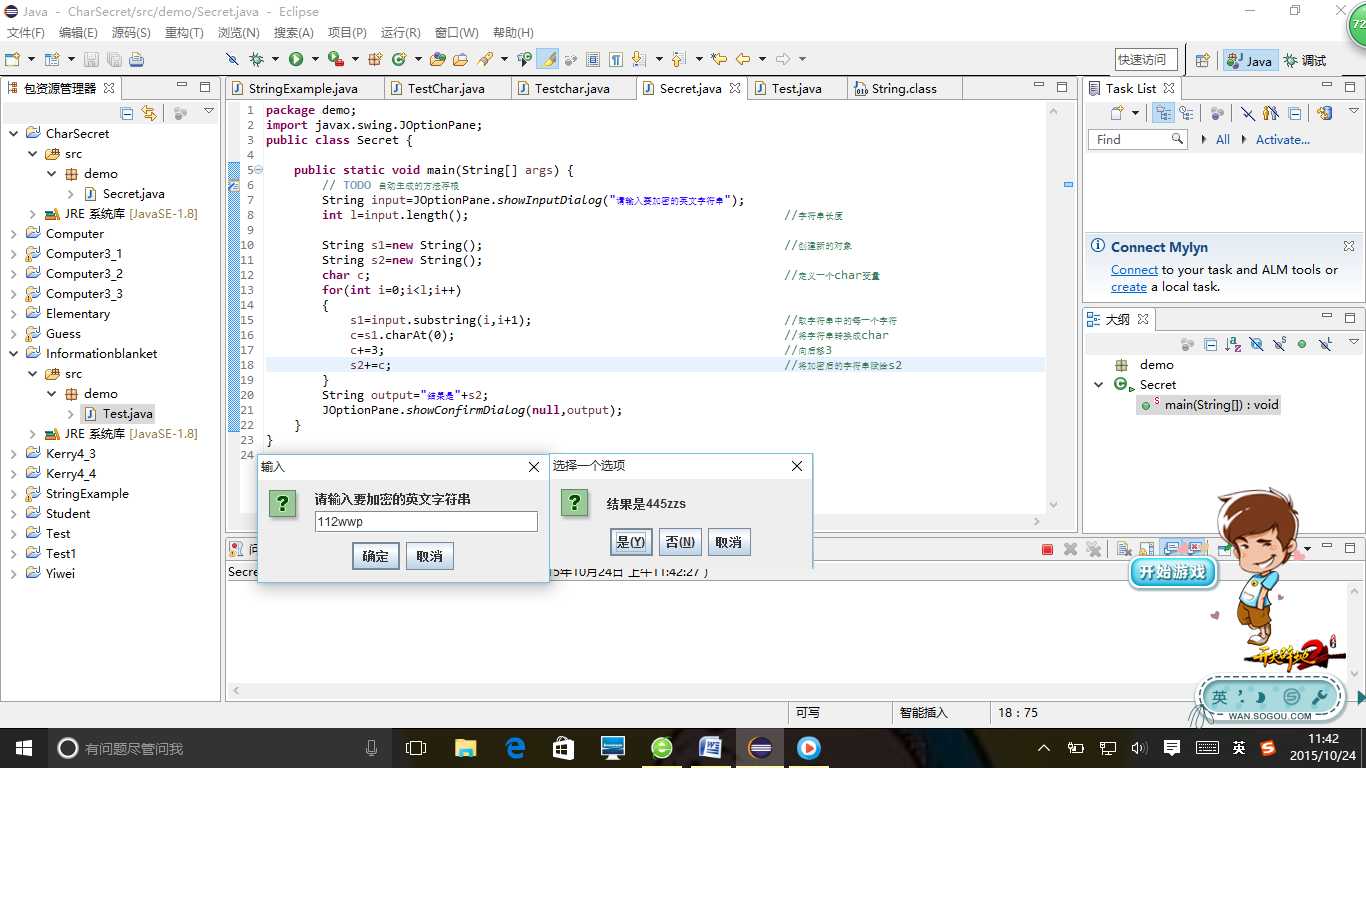This screenshot has height=914, width=1366.
Task: Switch to String.class editor tab
Action: click(904, 89)
